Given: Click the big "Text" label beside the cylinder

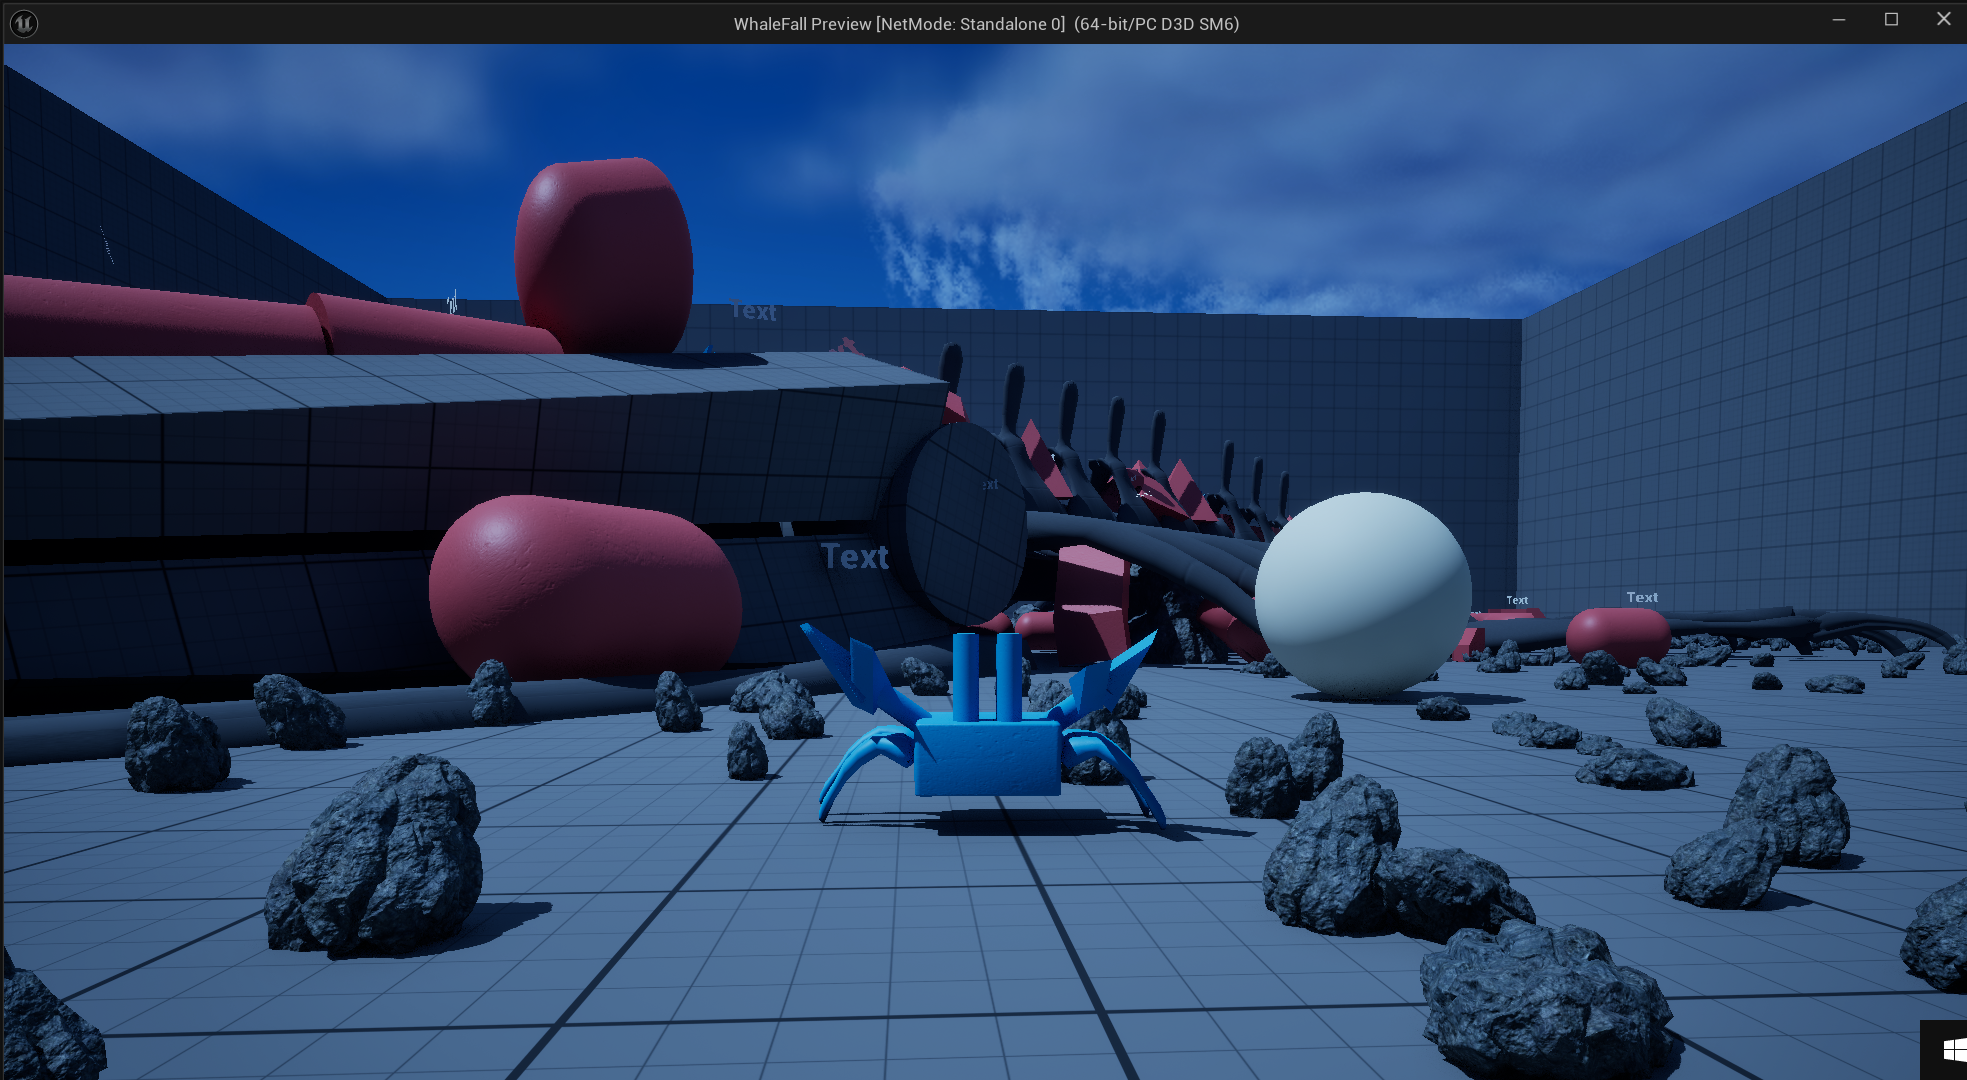Looking at the screenshot, I should (855, 557).
